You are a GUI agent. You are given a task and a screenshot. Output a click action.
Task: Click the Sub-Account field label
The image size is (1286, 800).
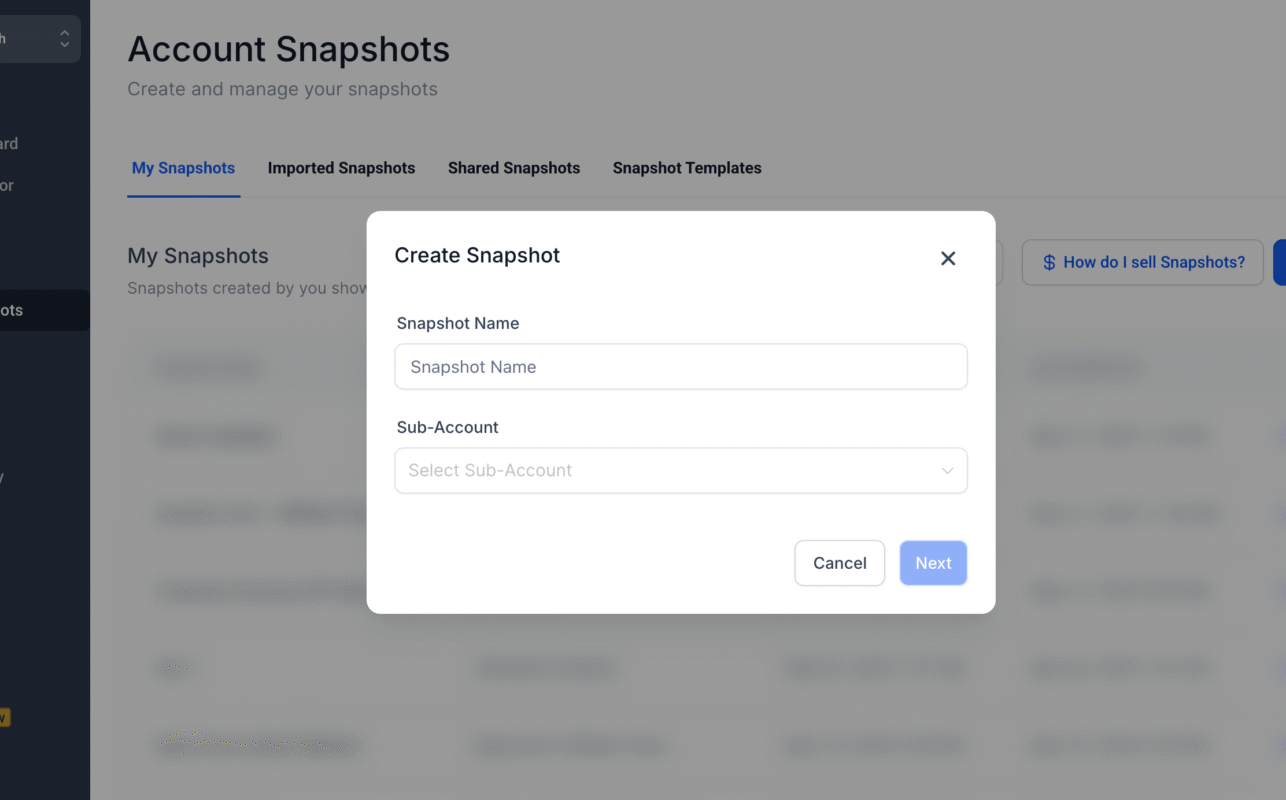[x=447, y=427]
